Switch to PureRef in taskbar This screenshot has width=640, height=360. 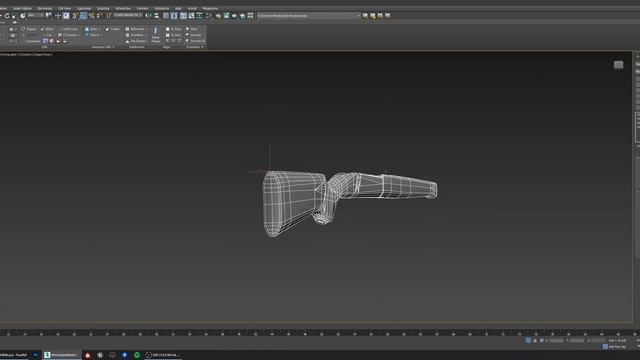14,355
